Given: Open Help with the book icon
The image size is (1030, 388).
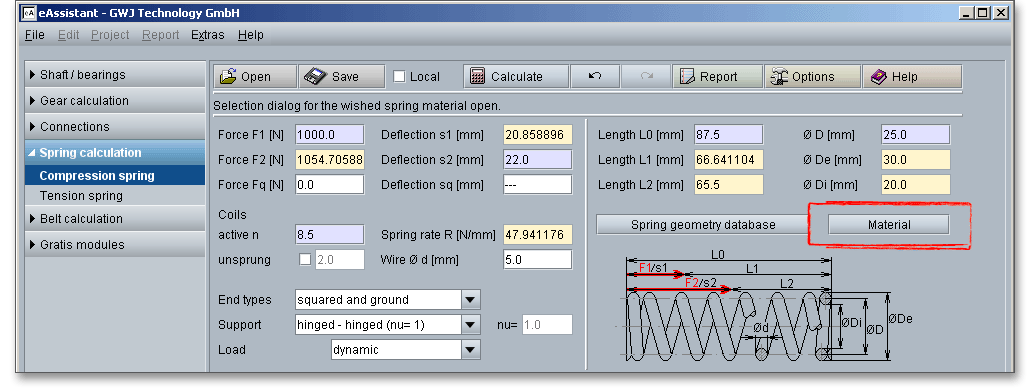Looking at the screenshot, I should click(912, 77).
